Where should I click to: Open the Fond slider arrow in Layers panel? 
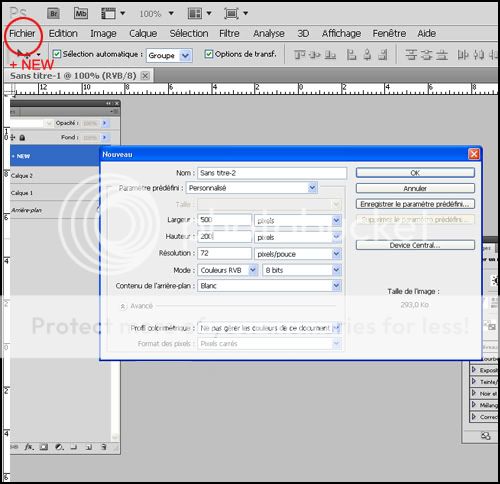105,137
